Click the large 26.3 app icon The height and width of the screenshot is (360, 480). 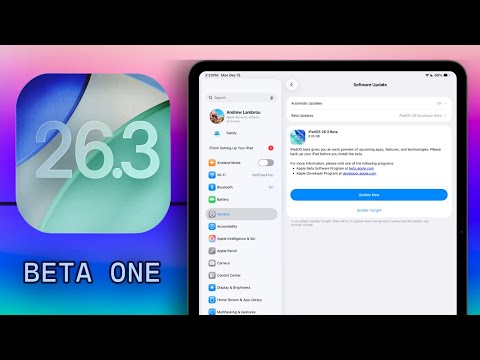tap(93, 153)
